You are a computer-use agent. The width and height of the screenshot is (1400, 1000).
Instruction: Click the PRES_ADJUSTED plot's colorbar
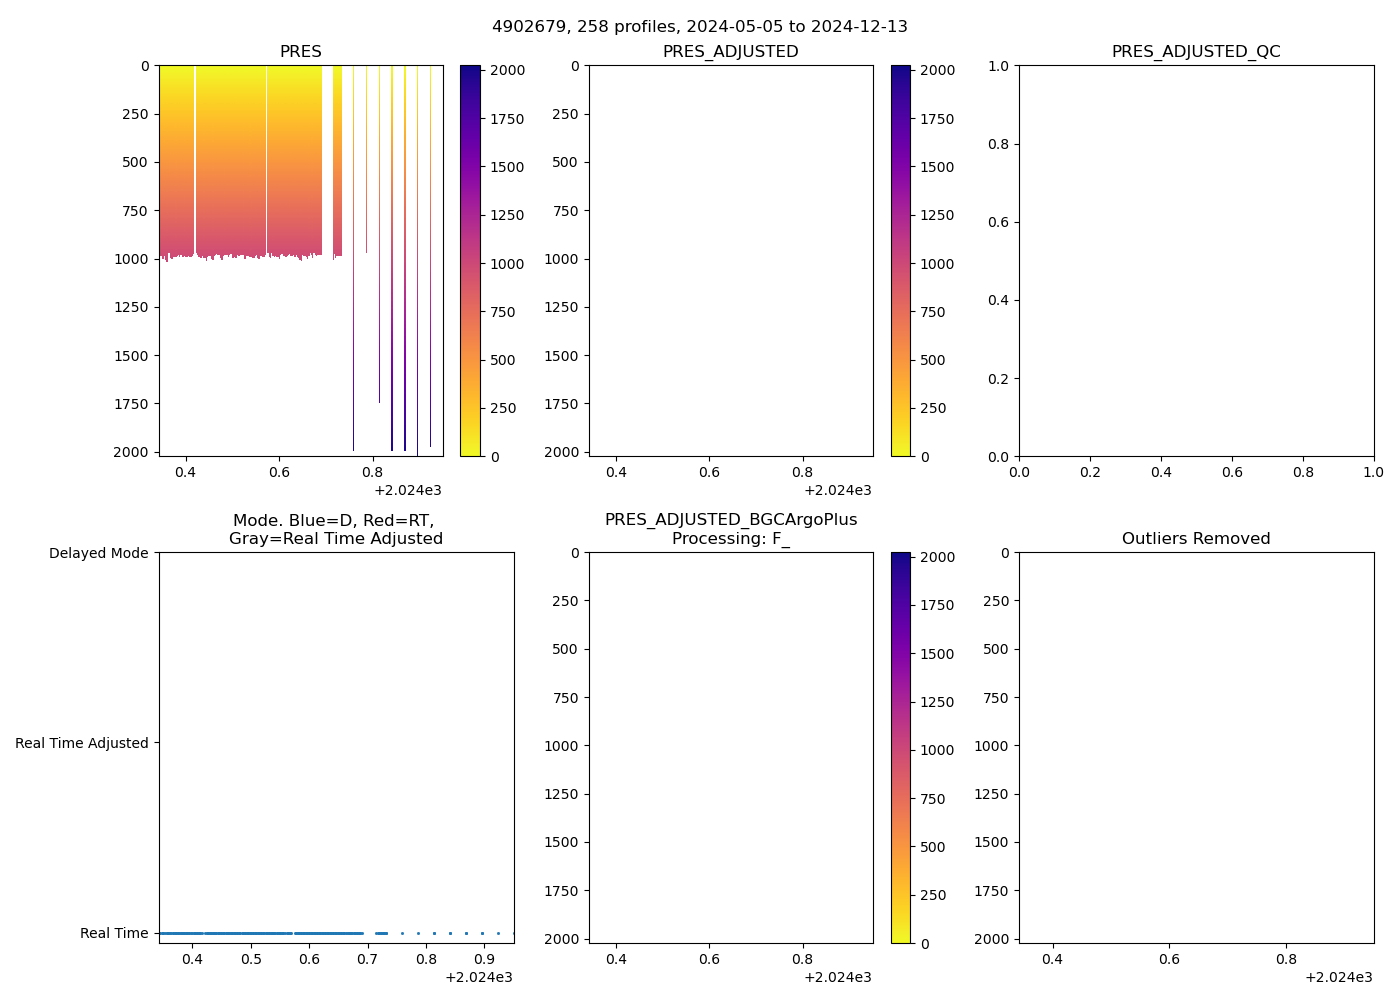[901, 260]
